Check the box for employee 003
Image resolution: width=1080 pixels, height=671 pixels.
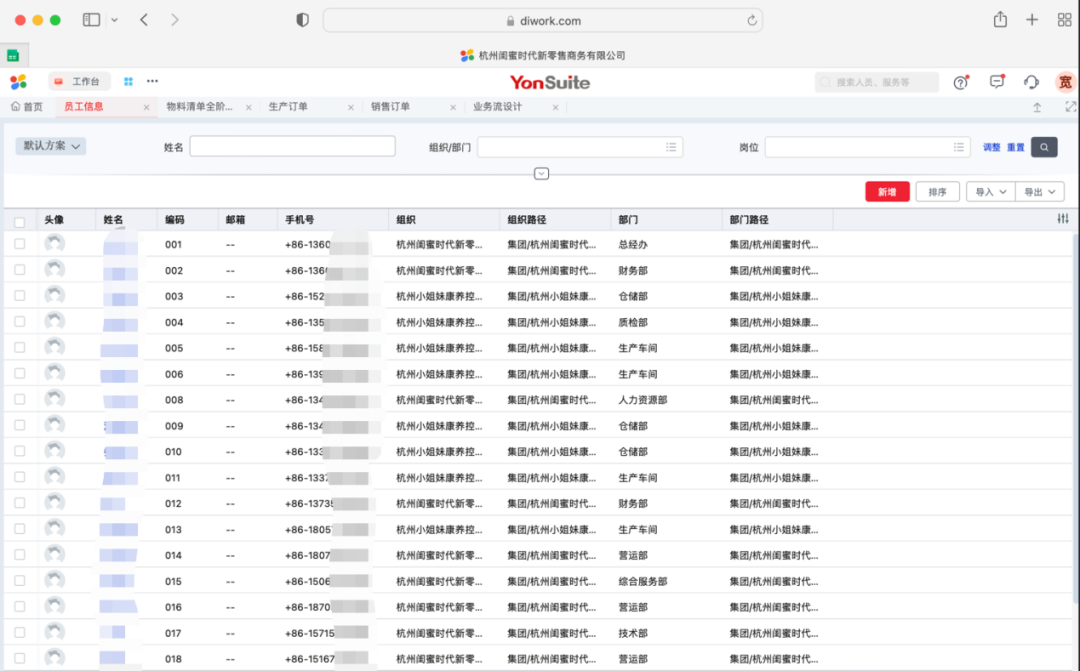pos(19,296)
